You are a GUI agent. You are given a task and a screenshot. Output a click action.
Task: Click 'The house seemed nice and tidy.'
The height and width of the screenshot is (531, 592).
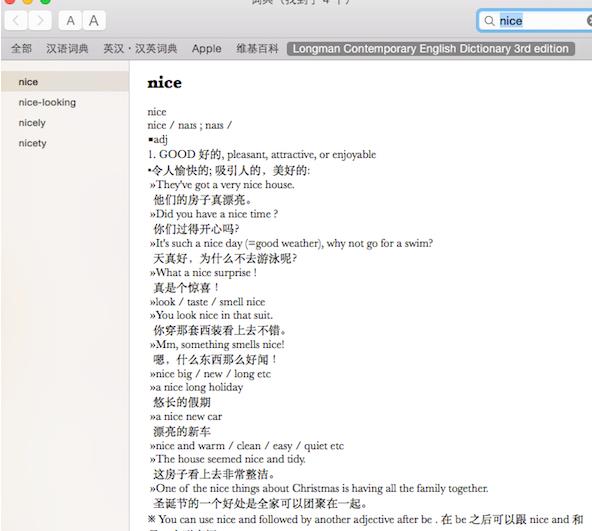(x=228, y=459)
